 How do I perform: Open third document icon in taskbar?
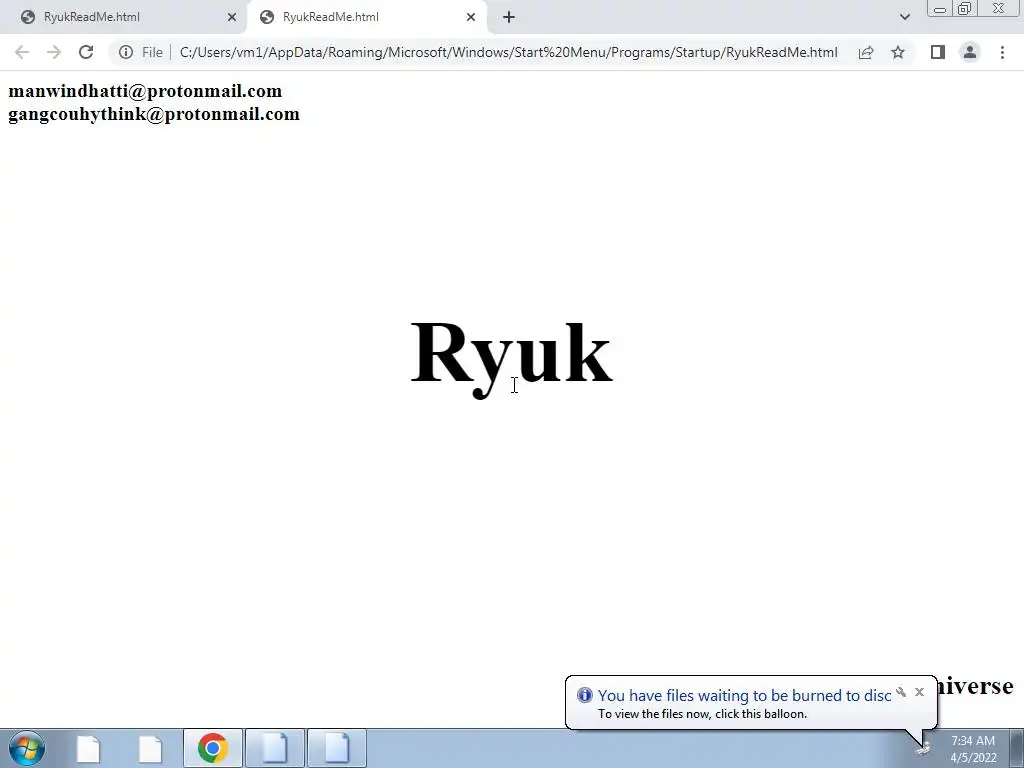pyautogui.click(x=275, y=748)
